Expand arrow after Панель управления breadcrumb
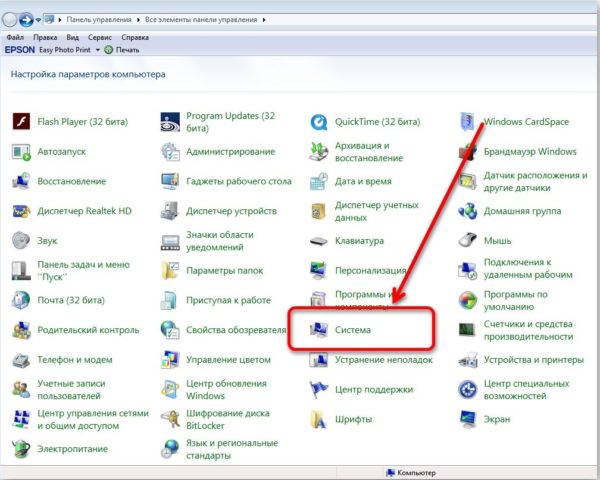600x480 pixels. (138, 20)
